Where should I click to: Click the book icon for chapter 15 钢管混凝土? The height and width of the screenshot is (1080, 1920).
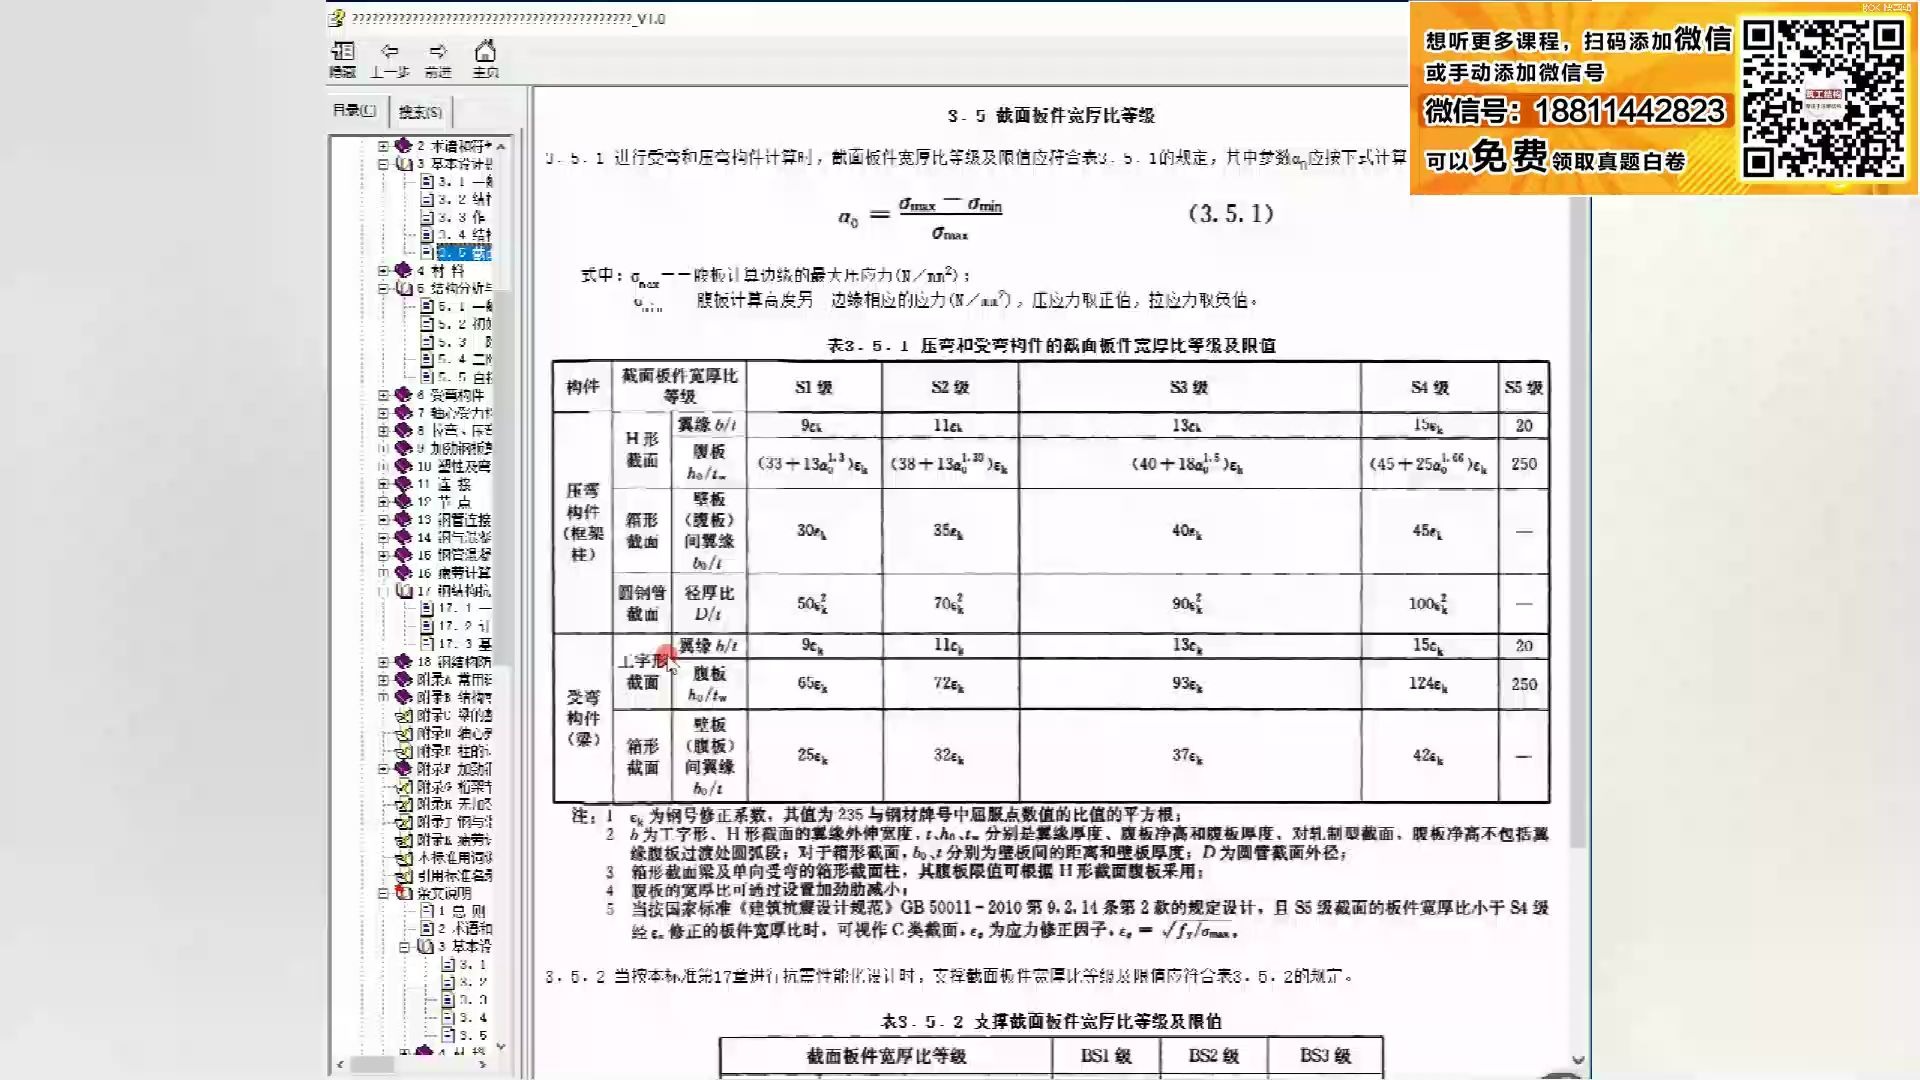click(x=403, y=555)
